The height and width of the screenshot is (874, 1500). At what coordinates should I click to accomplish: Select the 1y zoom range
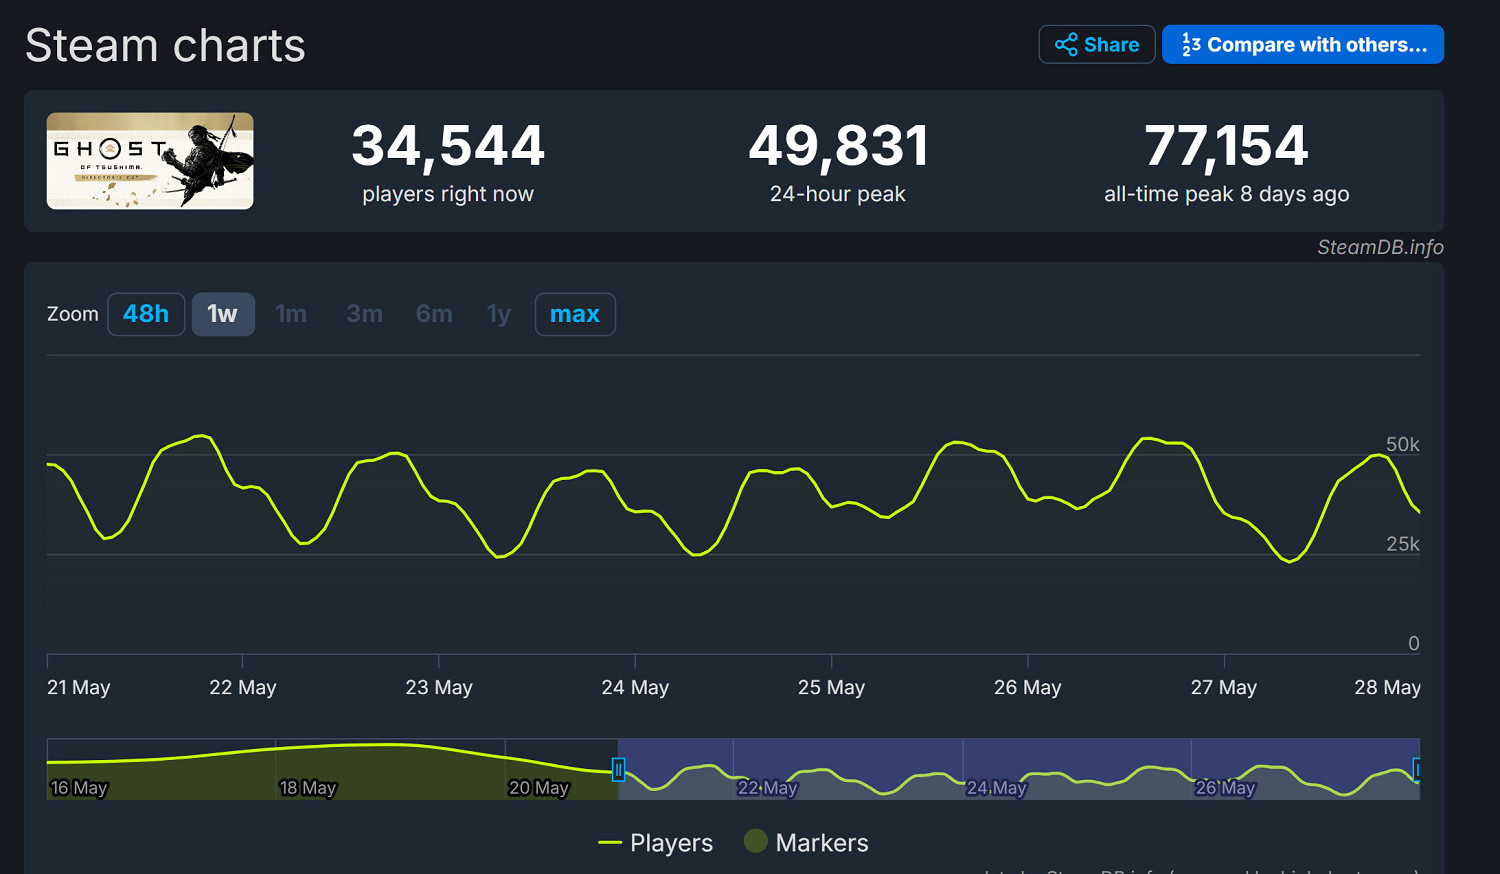[498, 313]
